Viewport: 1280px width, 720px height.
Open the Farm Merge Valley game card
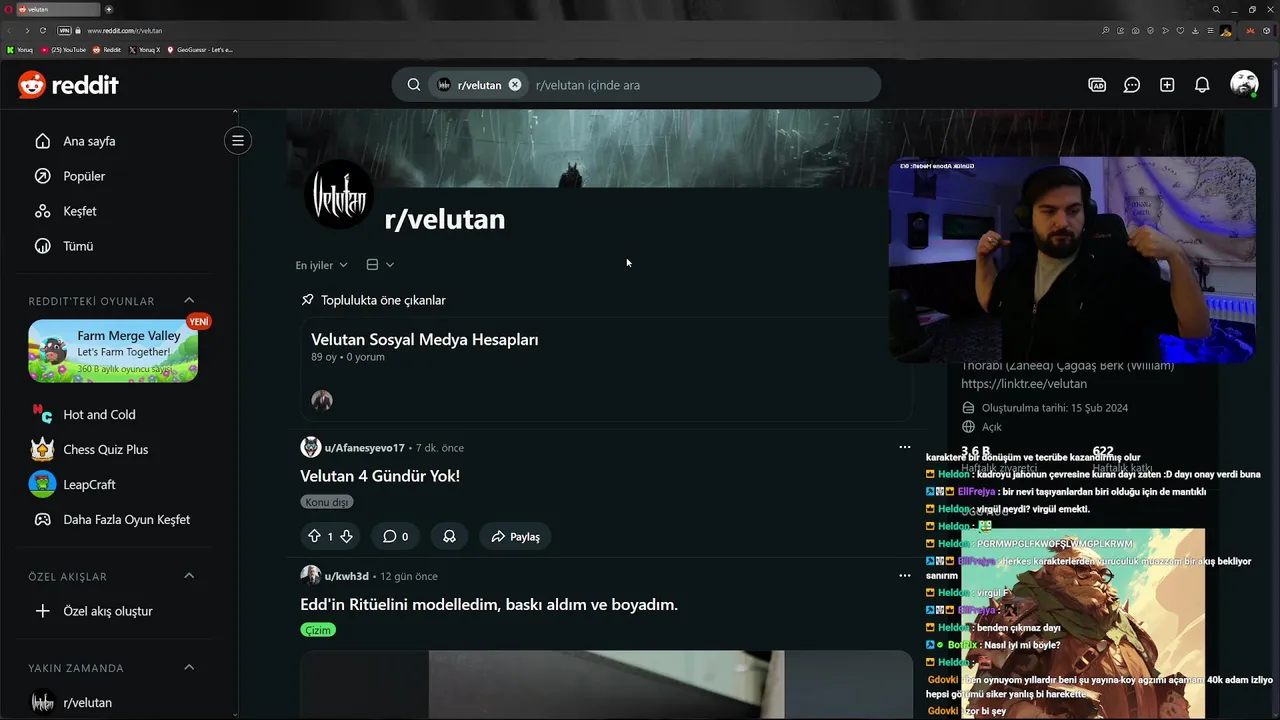(x=113, y=351)
